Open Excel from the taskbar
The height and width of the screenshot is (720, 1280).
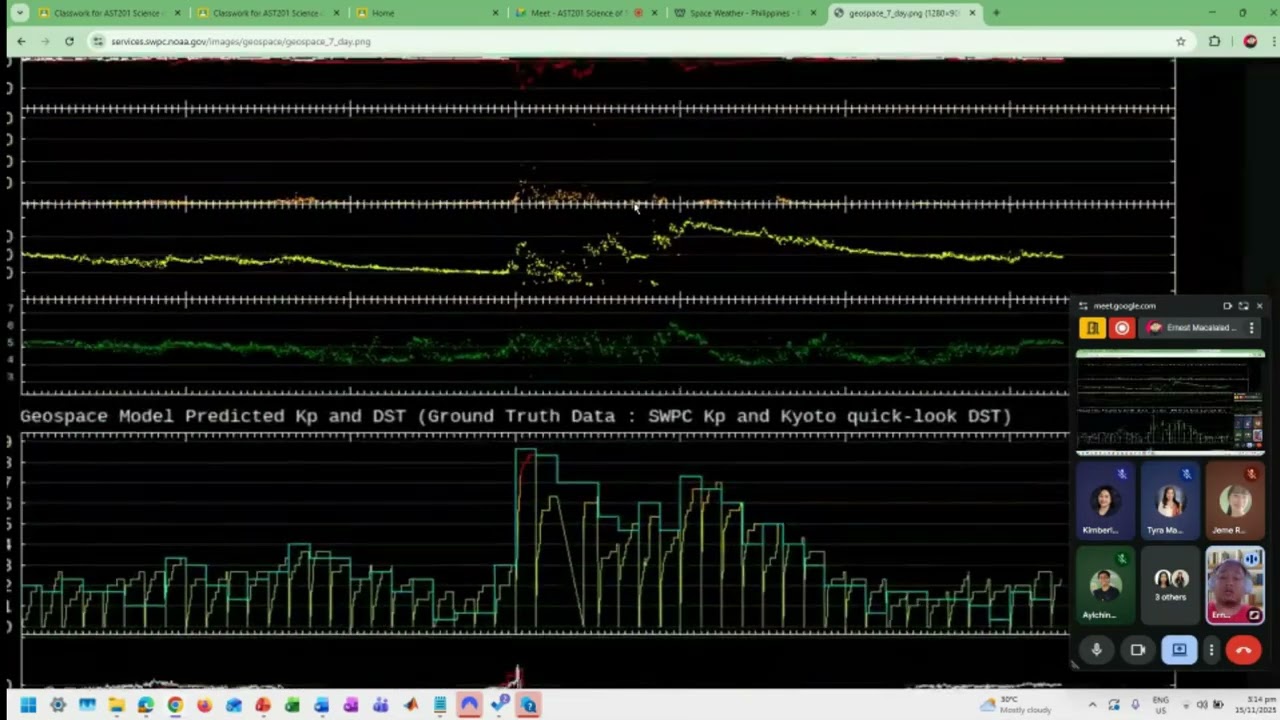[292, 705]
